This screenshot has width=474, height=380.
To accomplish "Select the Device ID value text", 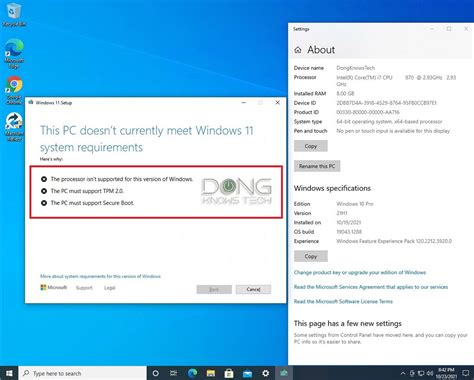I will 386,103.
